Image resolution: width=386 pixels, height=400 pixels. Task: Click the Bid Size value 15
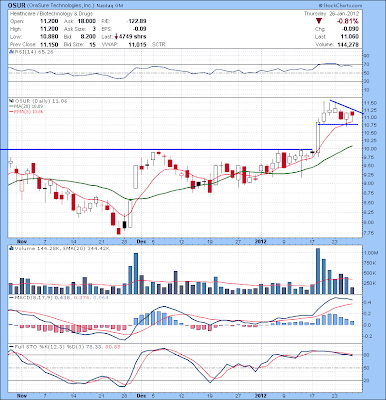(93, 44)
